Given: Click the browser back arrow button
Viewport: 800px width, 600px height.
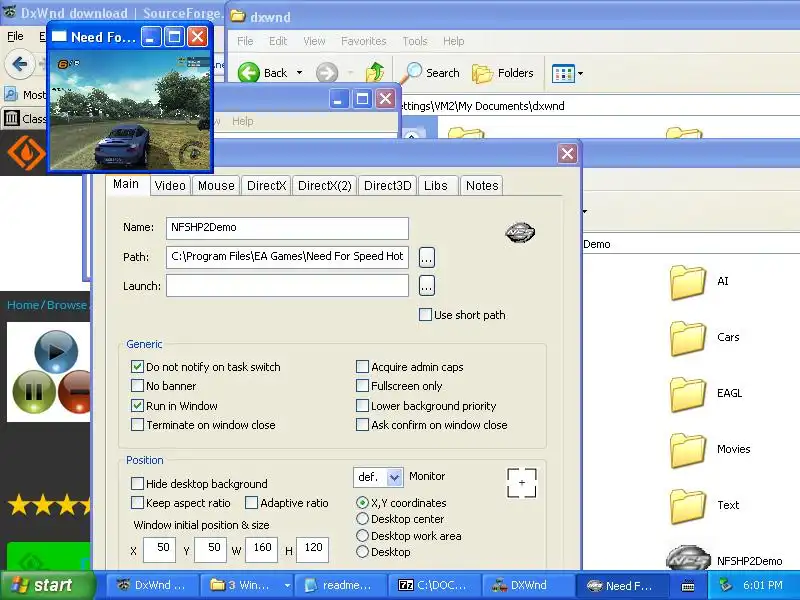Looking at the screenshot, I should 19,64.
